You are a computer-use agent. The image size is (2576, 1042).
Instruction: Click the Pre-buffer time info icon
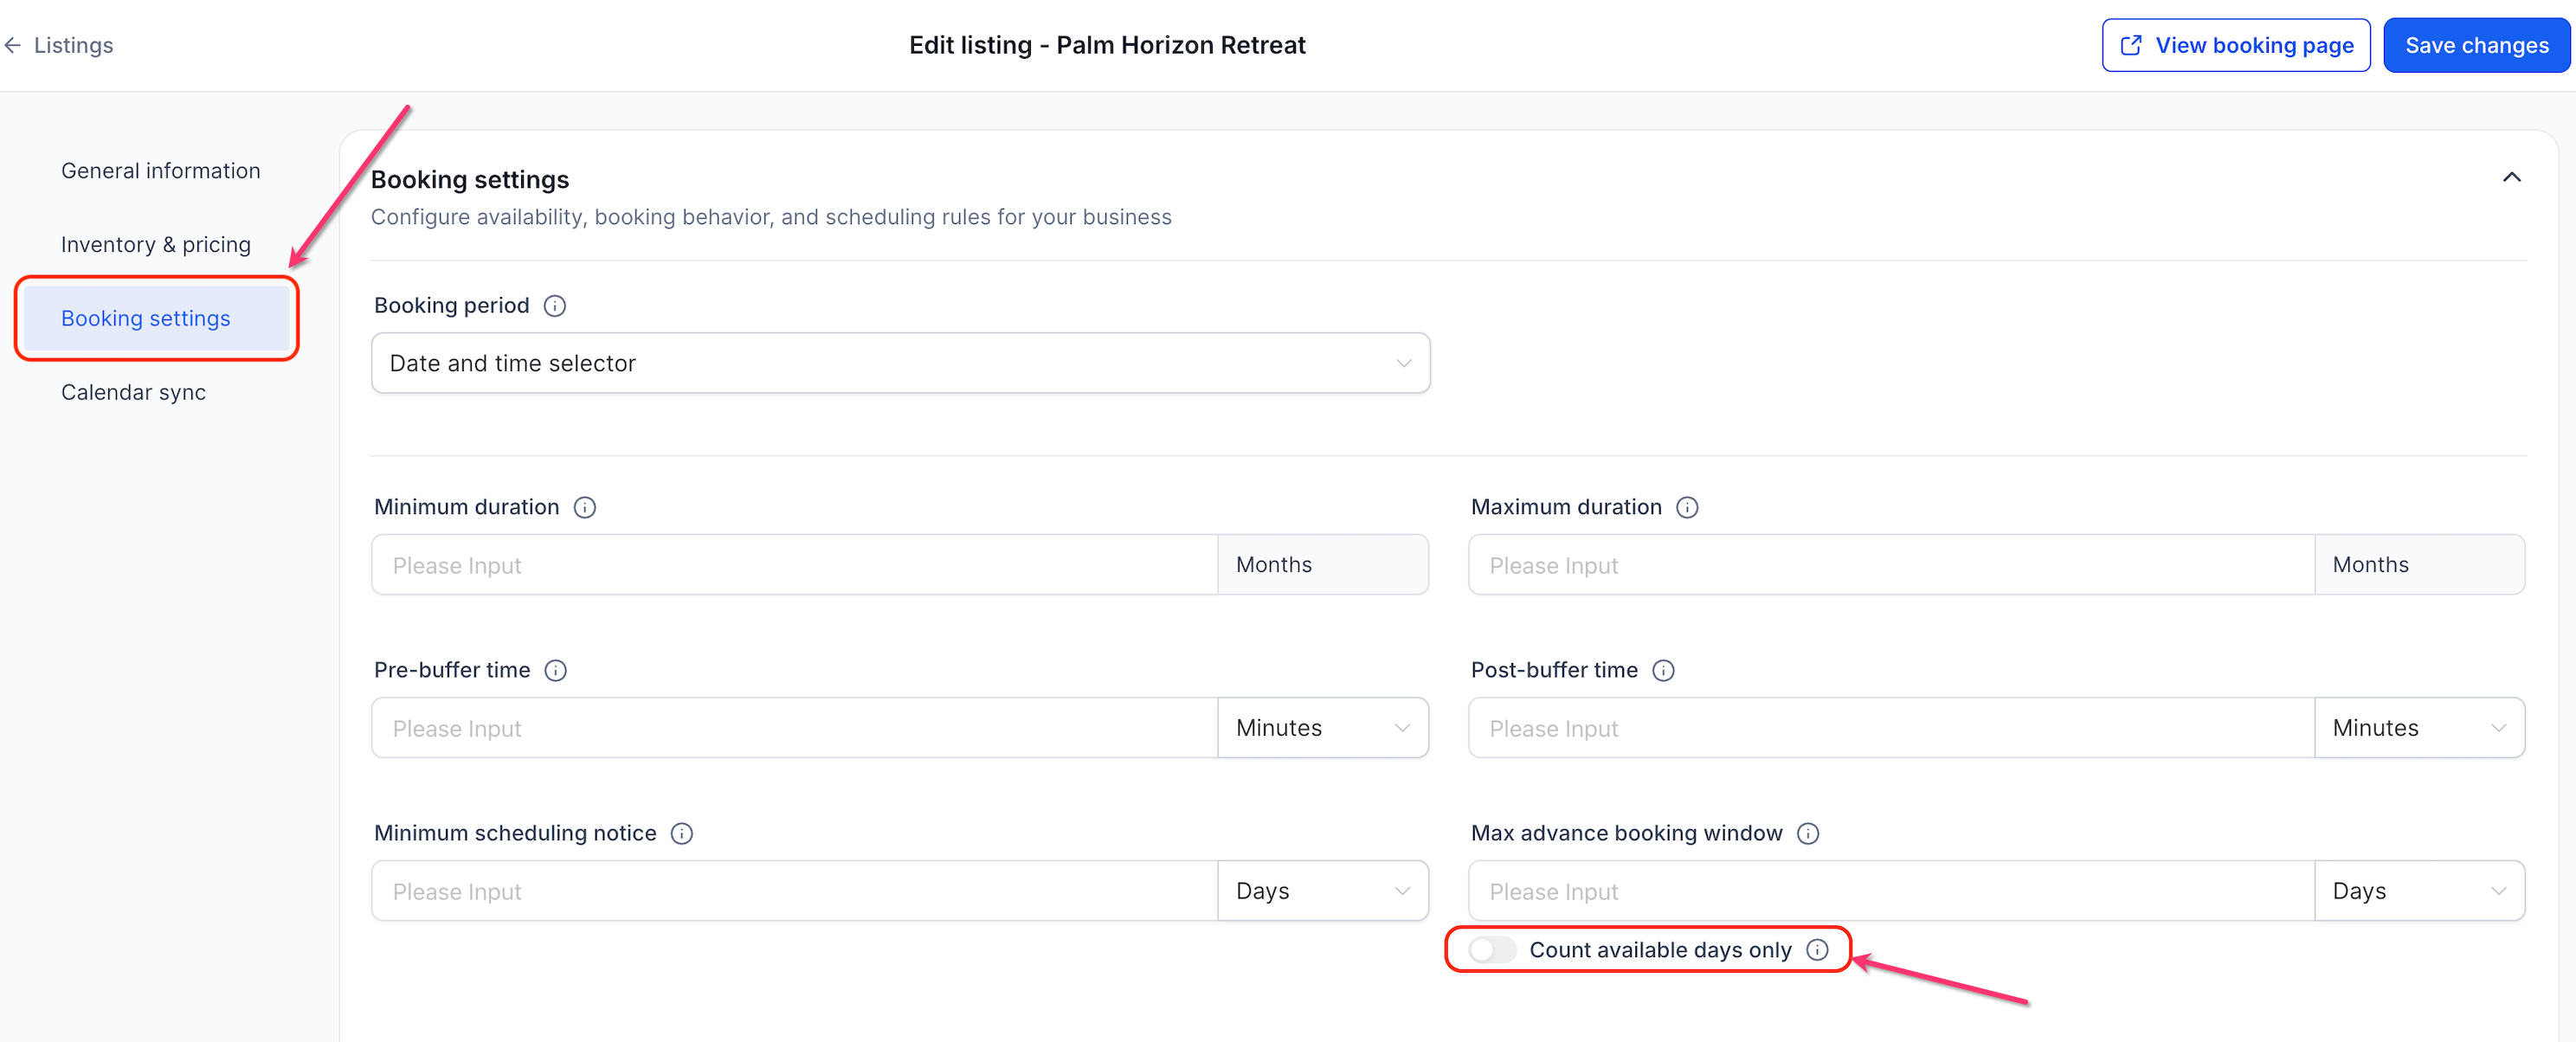pos(556,671)
